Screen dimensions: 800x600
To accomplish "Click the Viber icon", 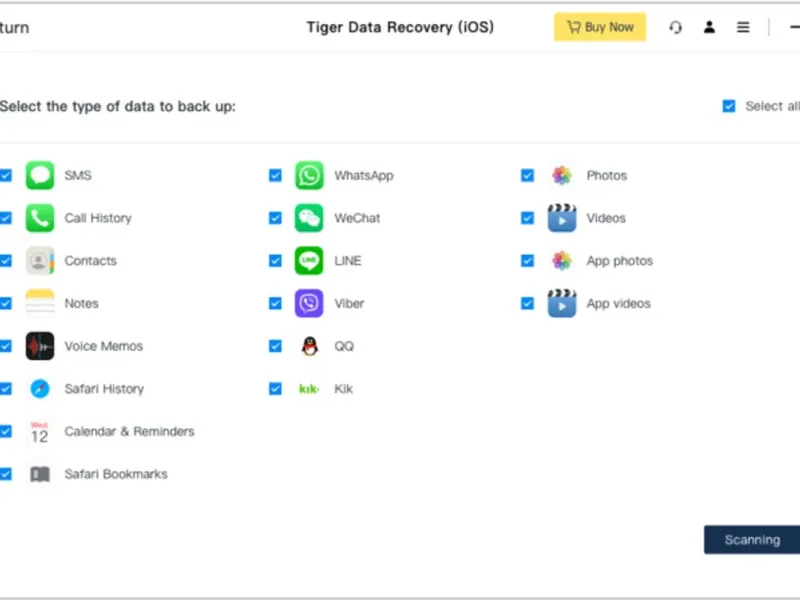I will click(309, 303).
